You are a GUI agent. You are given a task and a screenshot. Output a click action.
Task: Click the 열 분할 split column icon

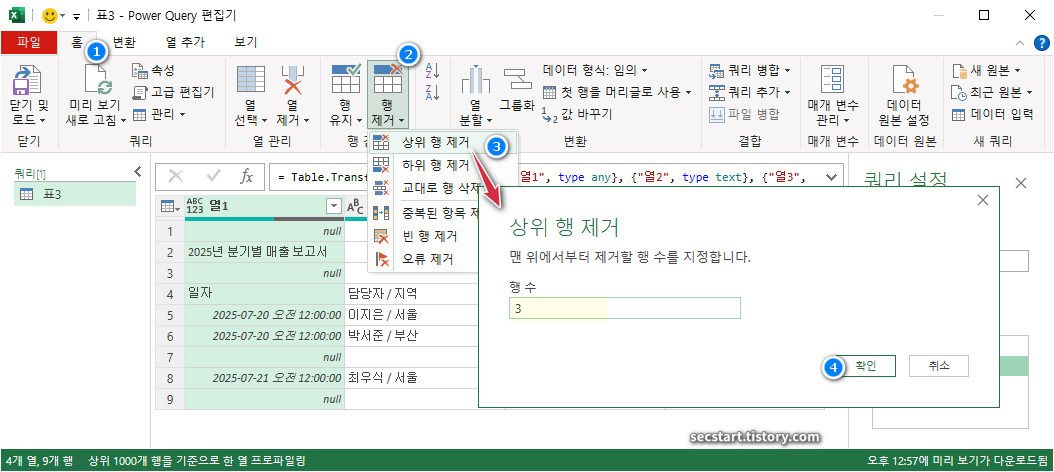pyautogui.click(x=475, y=79)
